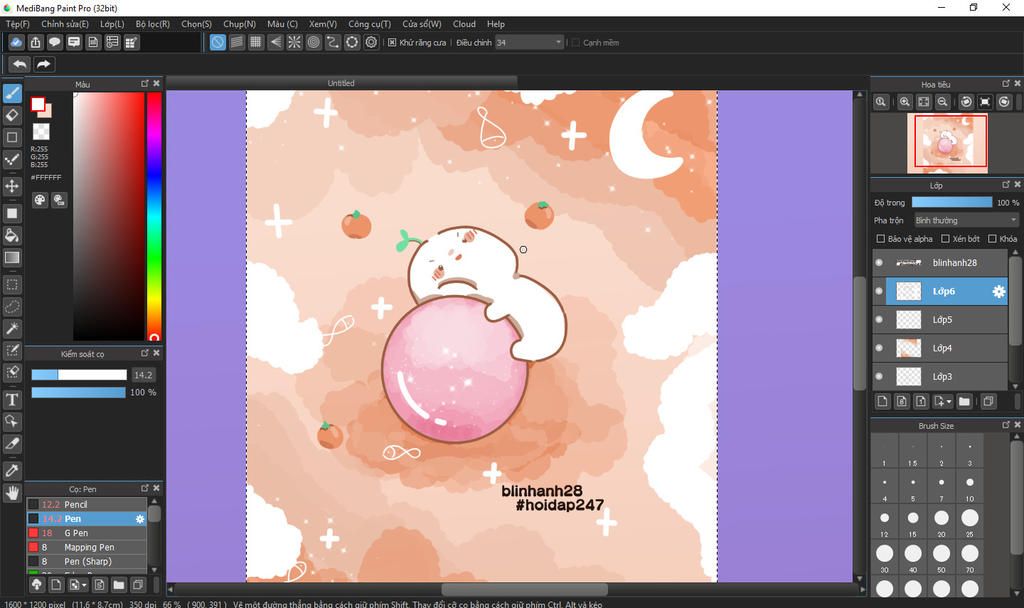Zoom out using the Navigator panel
Viewport: 1024px width, 608px height.
click(942, 102)
